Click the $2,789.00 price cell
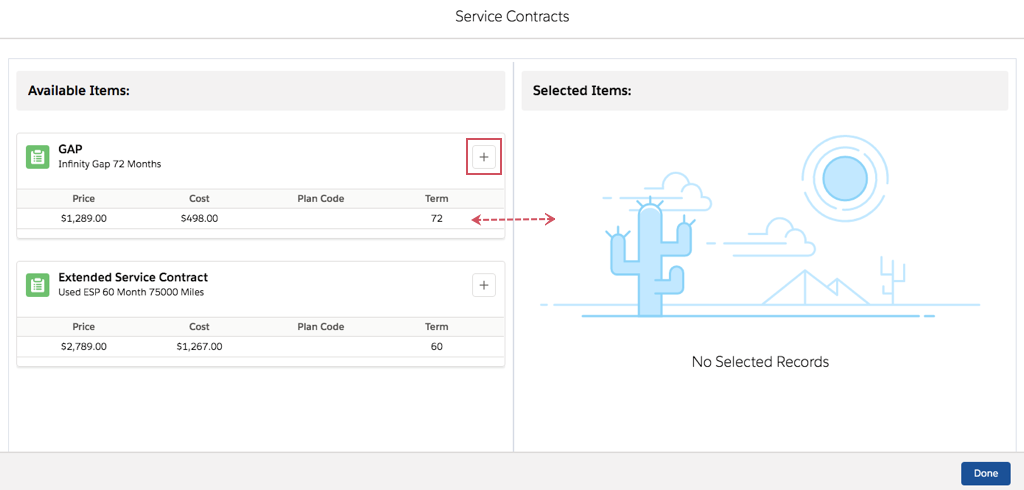This screenshot has height=490, width=1024. (x=83, y=347)
